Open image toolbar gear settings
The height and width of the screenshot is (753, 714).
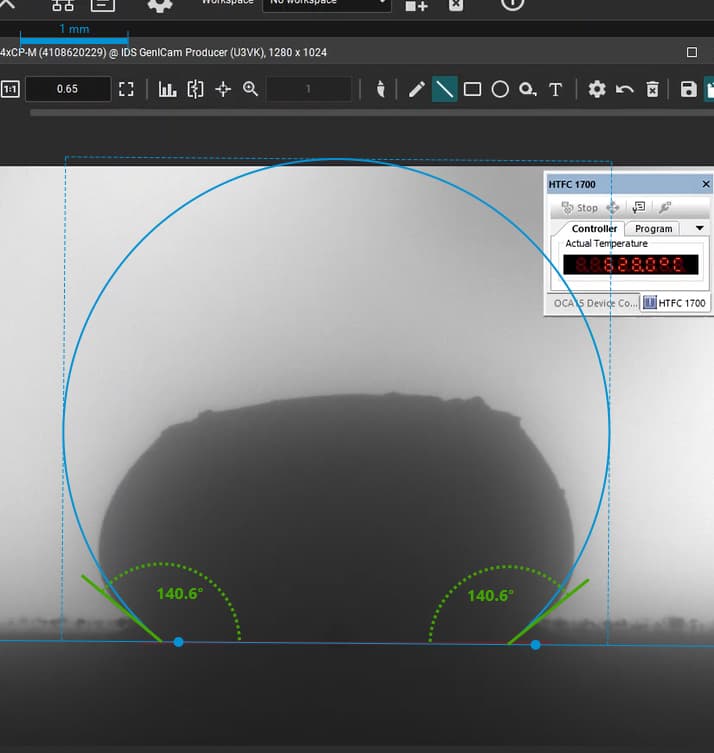click(x=597, y=89)
